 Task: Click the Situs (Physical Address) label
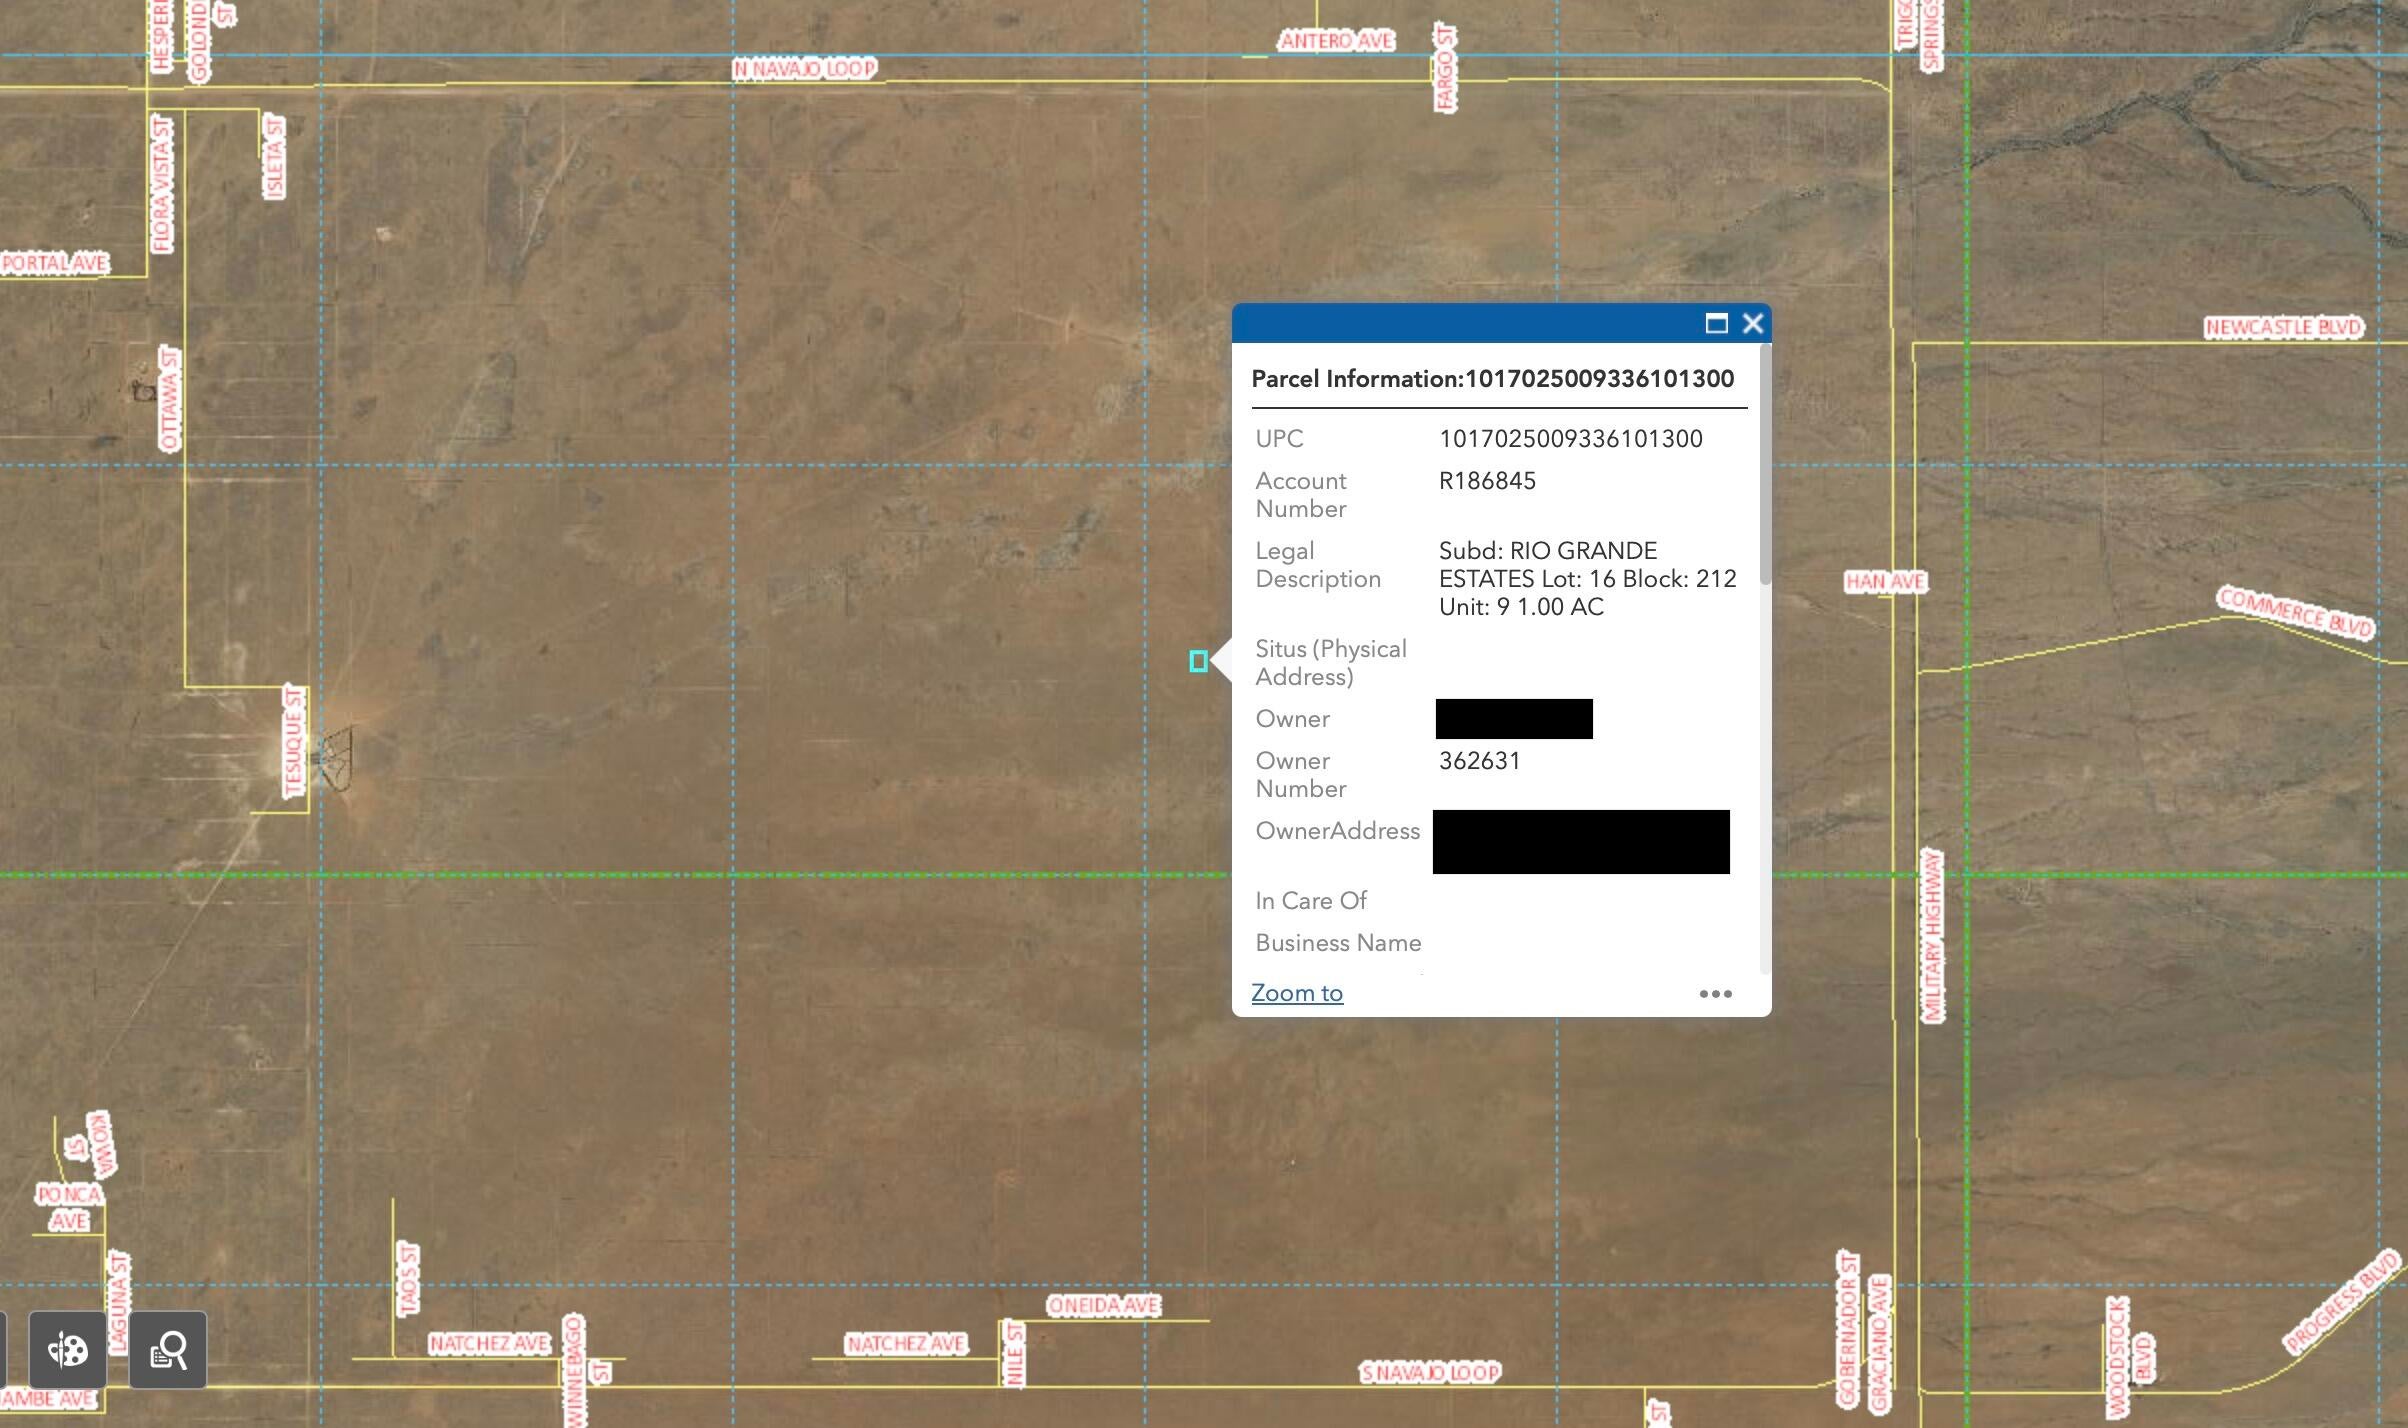point(1330,663)
